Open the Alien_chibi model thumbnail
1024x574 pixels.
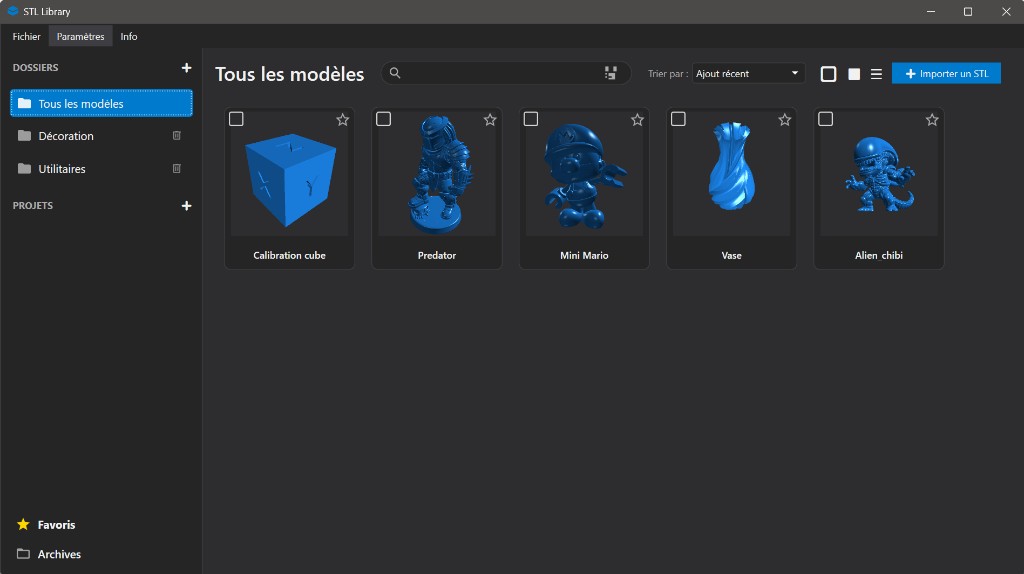click(x=879, y=175)
